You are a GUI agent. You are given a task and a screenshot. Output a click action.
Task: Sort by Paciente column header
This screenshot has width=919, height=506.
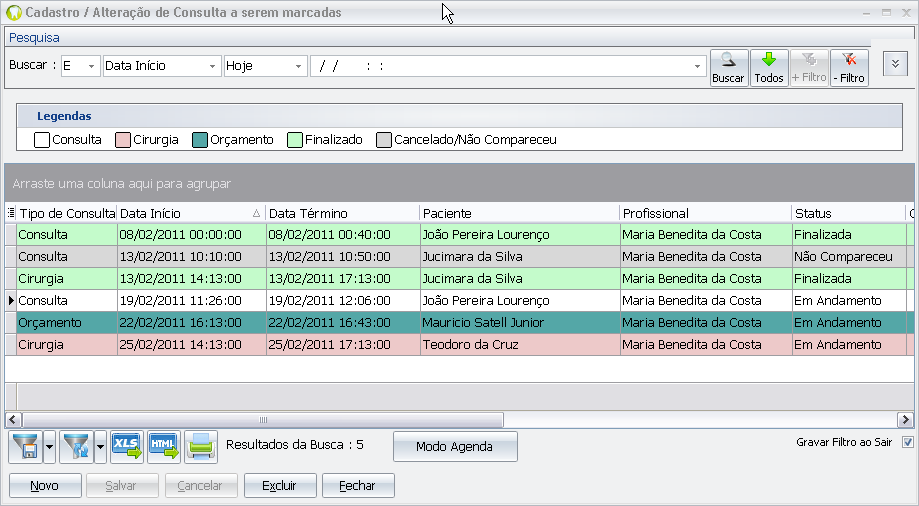[x=519, y=213]
